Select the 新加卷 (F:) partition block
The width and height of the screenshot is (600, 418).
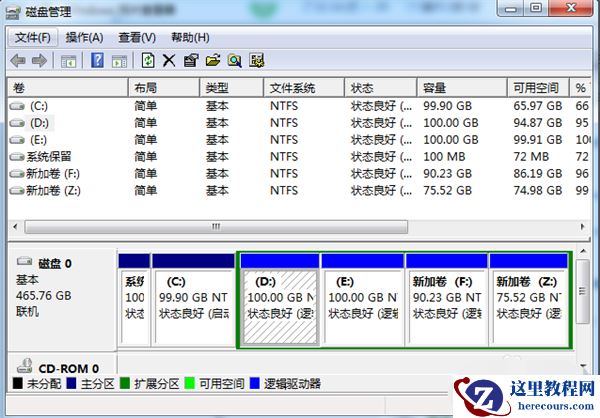coord(447,300)
